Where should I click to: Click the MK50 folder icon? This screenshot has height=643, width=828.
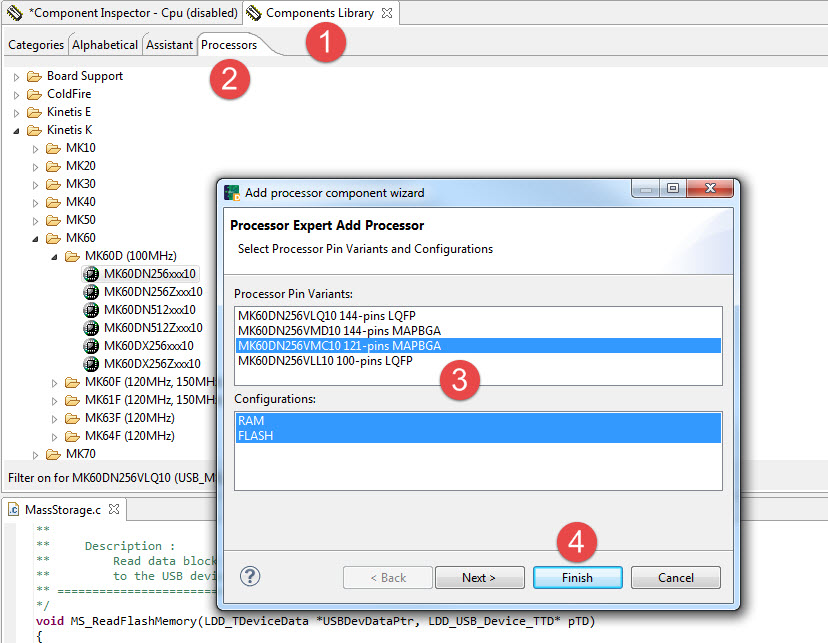point(53,220)
